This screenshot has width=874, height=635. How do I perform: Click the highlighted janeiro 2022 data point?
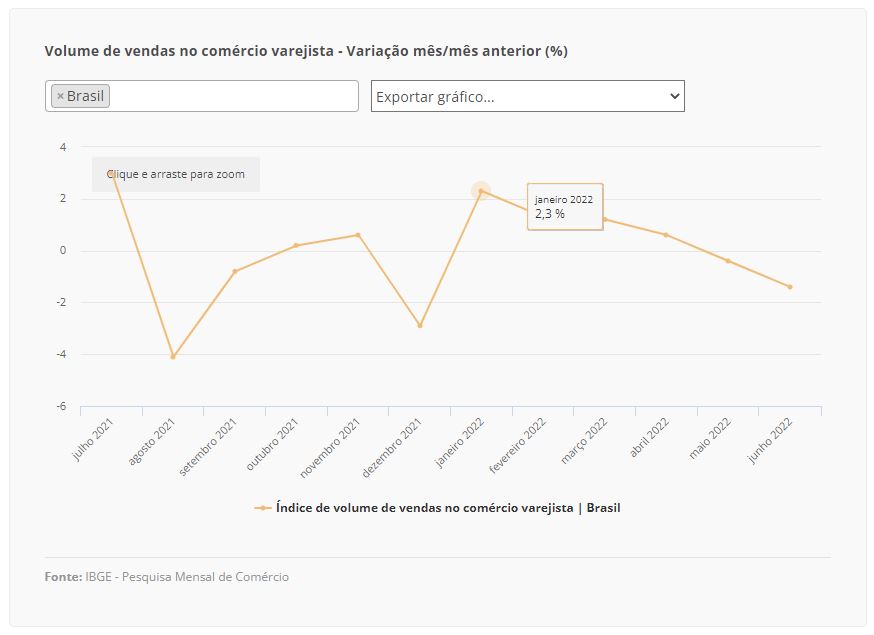[481, 191]
